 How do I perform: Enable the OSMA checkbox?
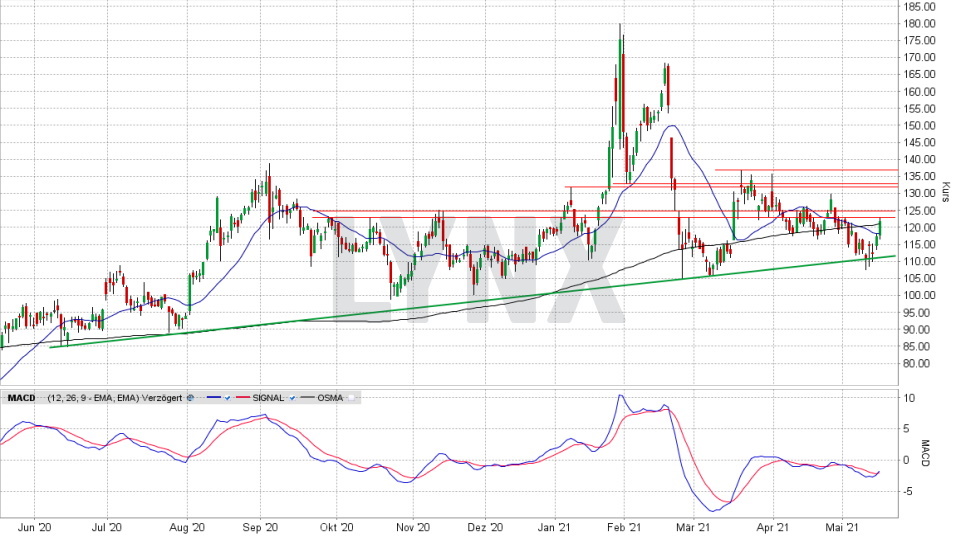(x=351, y=398)
